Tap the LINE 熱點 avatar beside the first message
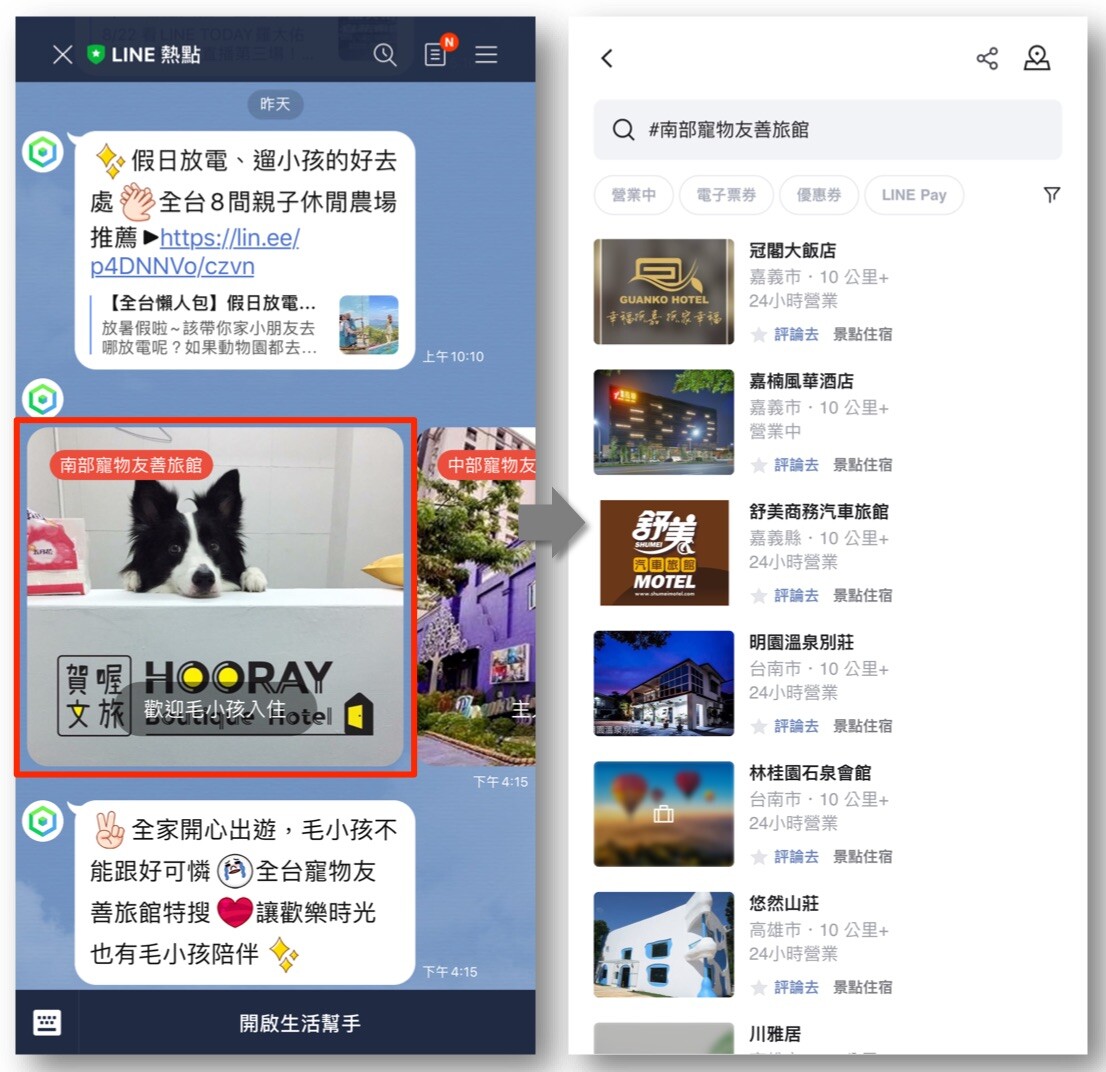Screen dimensions: 1106x1072 [43, 152]
